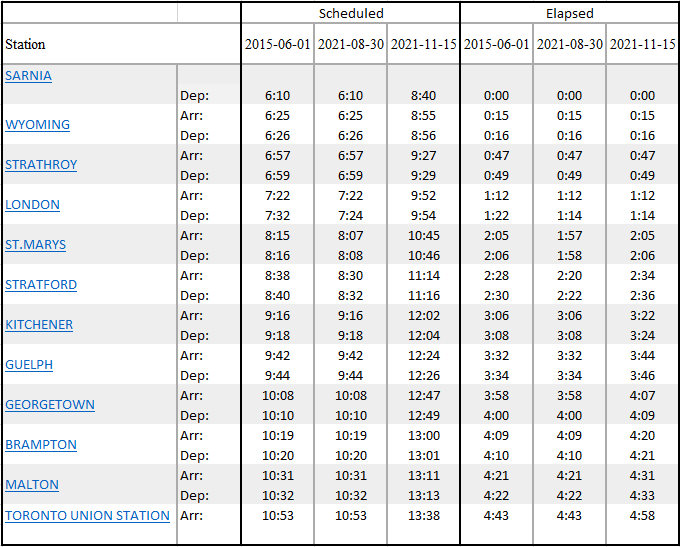The width and height of the screenshot is (680, 547).
Task: Open the TORONTO UNION STATION link
Action: coord(87,516)
